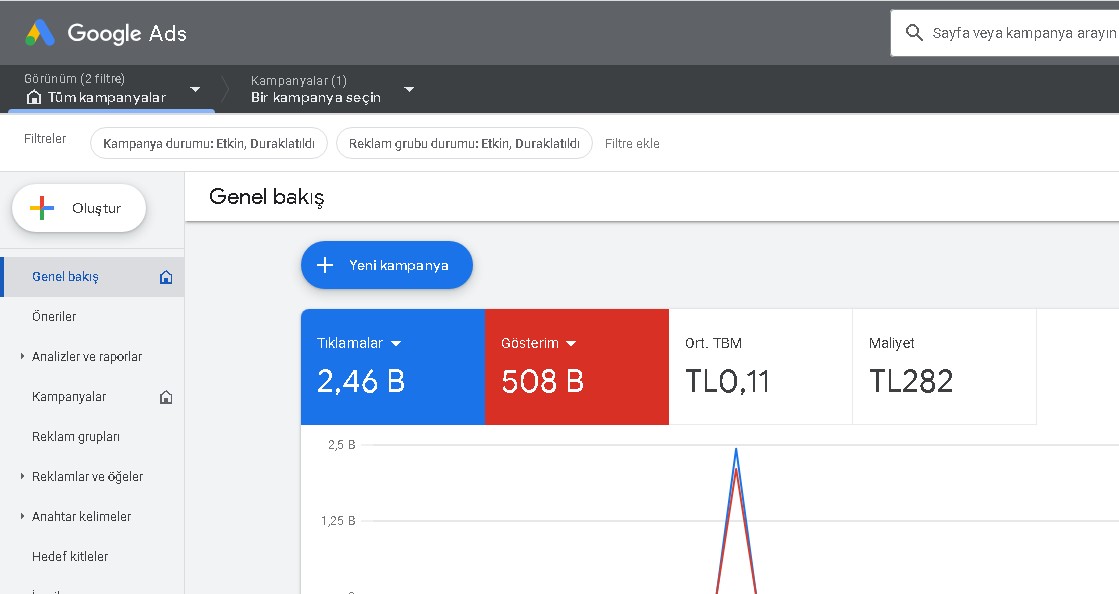The width and height of the screenshot is (1119, 594).
Task: Expand Anahtar kelimeler section
Action: point(22,516)
